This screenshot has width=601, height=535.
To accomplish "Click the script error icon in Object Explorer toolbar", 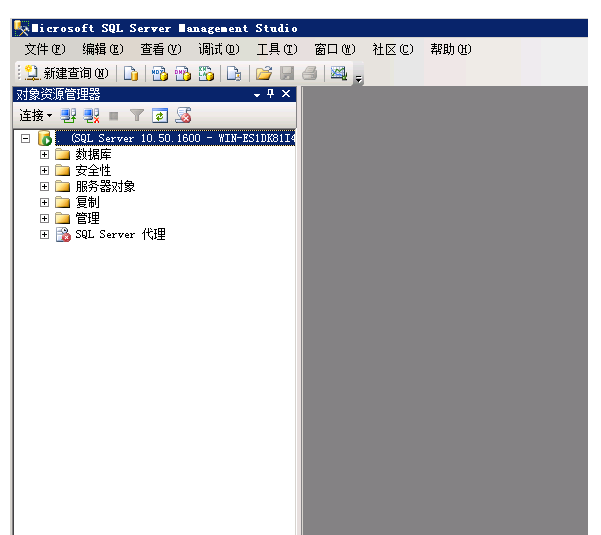I will coord(183,115).
